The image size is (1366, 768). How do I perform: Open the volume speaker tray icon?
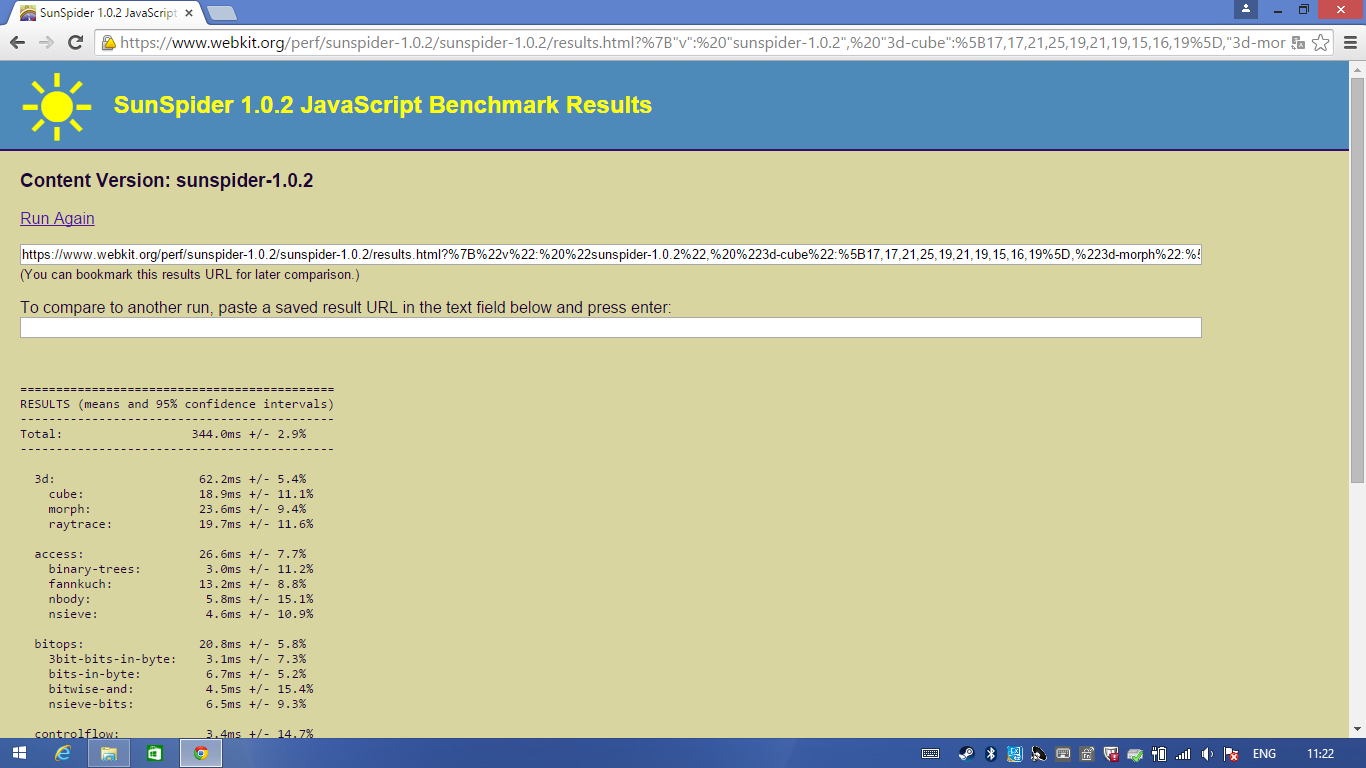click(x=1207, y=753)
